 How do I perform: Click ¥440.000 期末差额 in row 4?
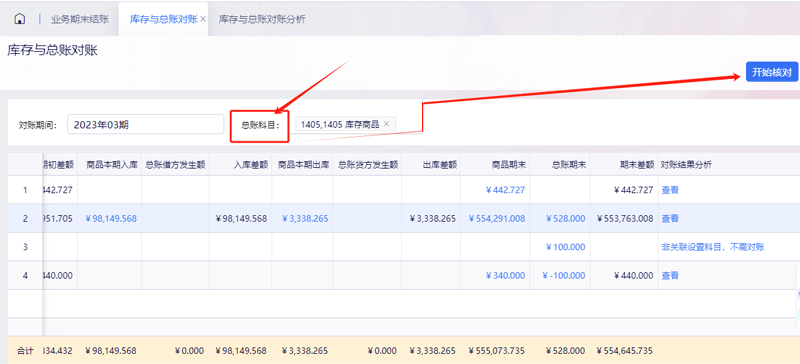(x=634, y=276)
